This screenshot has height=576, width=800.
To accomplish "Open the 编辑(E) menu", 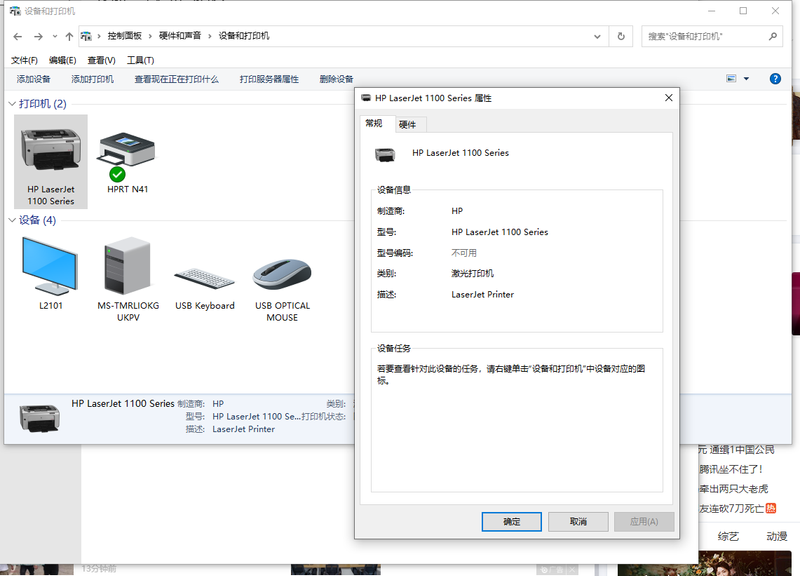I will tap(63, 60).
